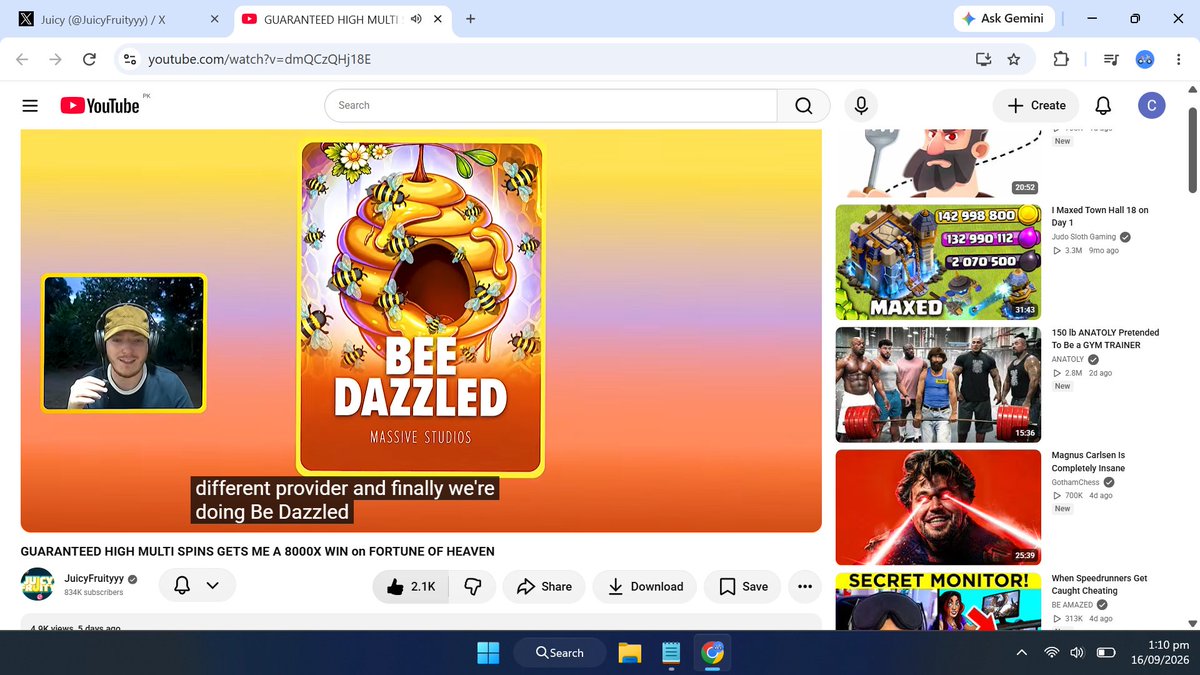Close the Juicy X tab
The image size is (1200, 675).
click(216, 19)
